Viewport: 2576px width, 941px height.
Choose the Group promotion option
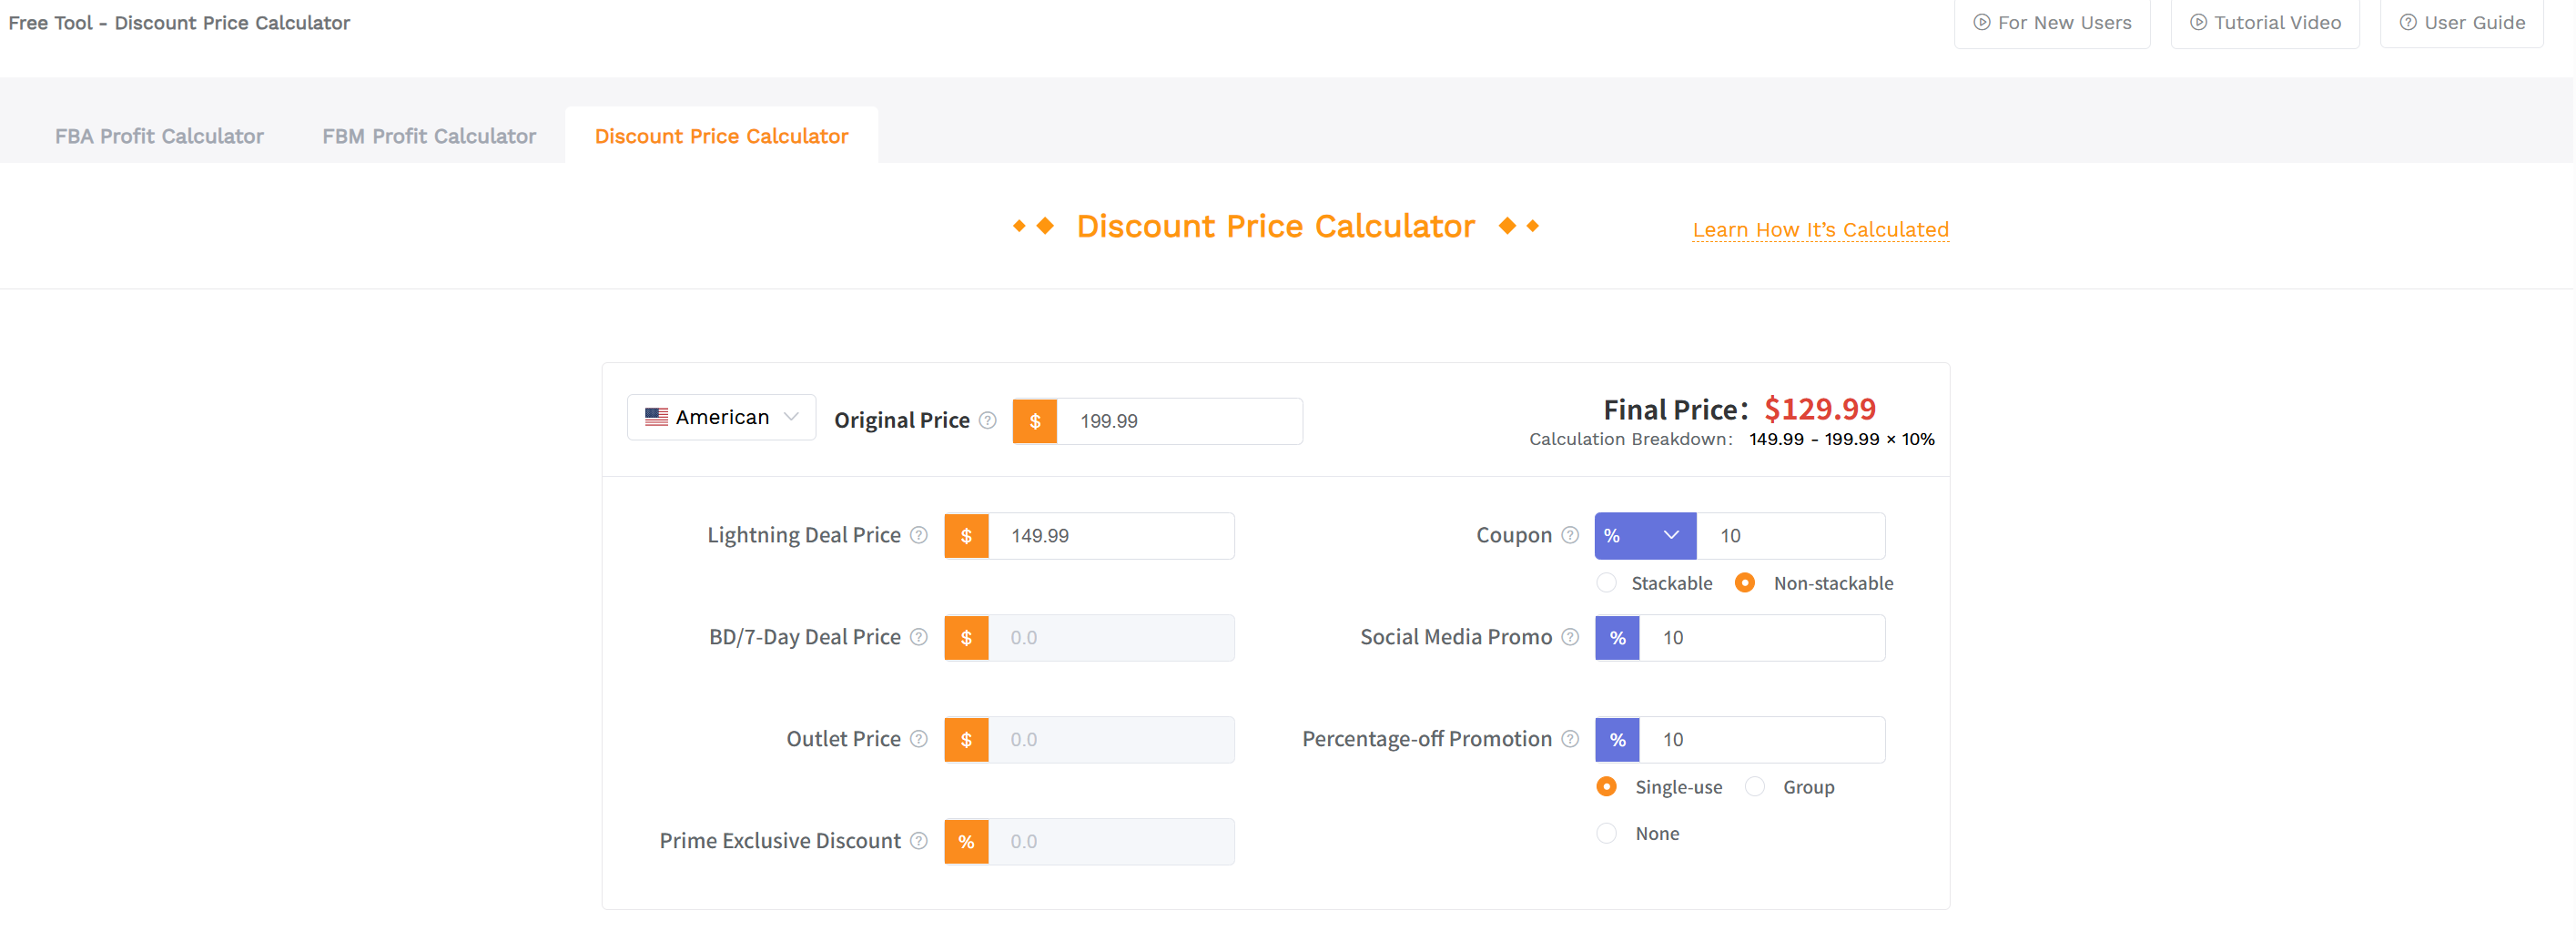tap(1755, 787)
